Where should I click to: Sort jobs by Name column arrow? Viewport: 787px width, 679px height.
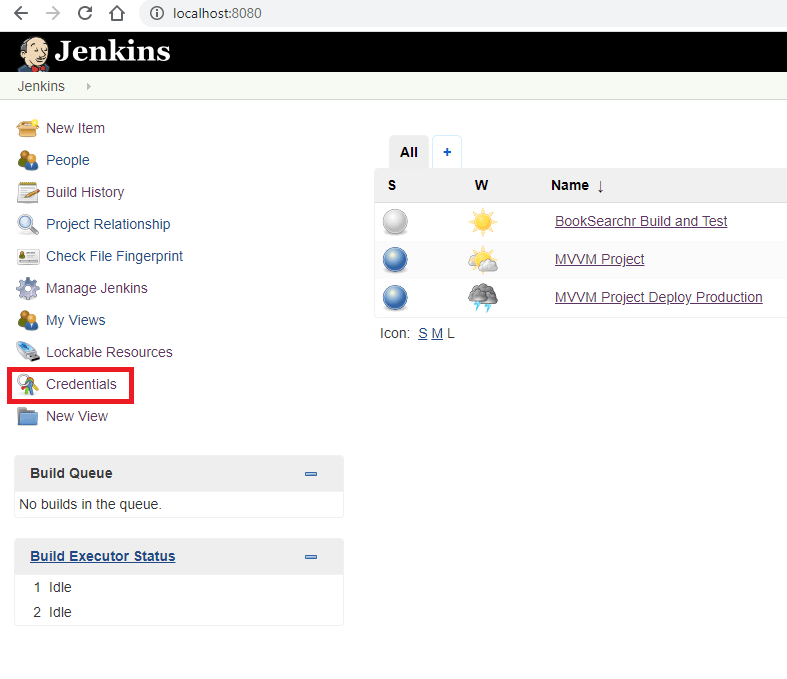600,187
